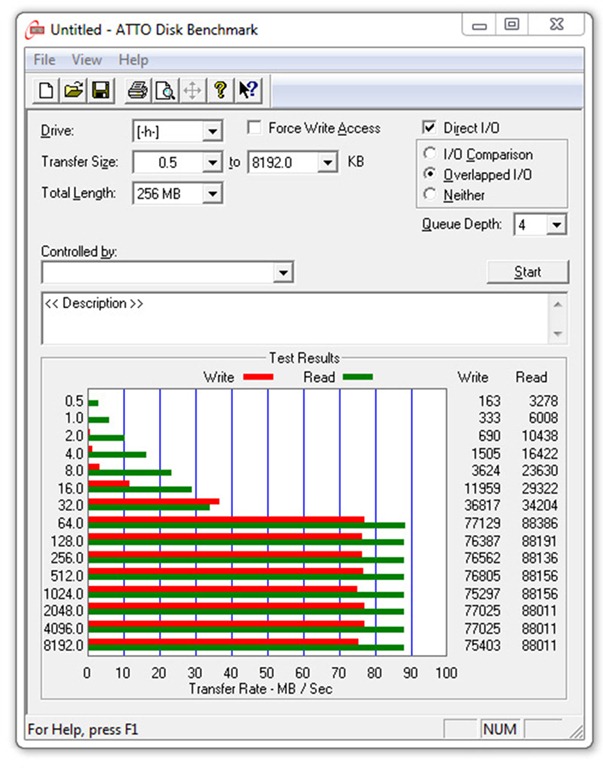Maximize the ATTO Disk Benchmark window
This screenshot has height=768, width=603.
[x=512, y=24]
